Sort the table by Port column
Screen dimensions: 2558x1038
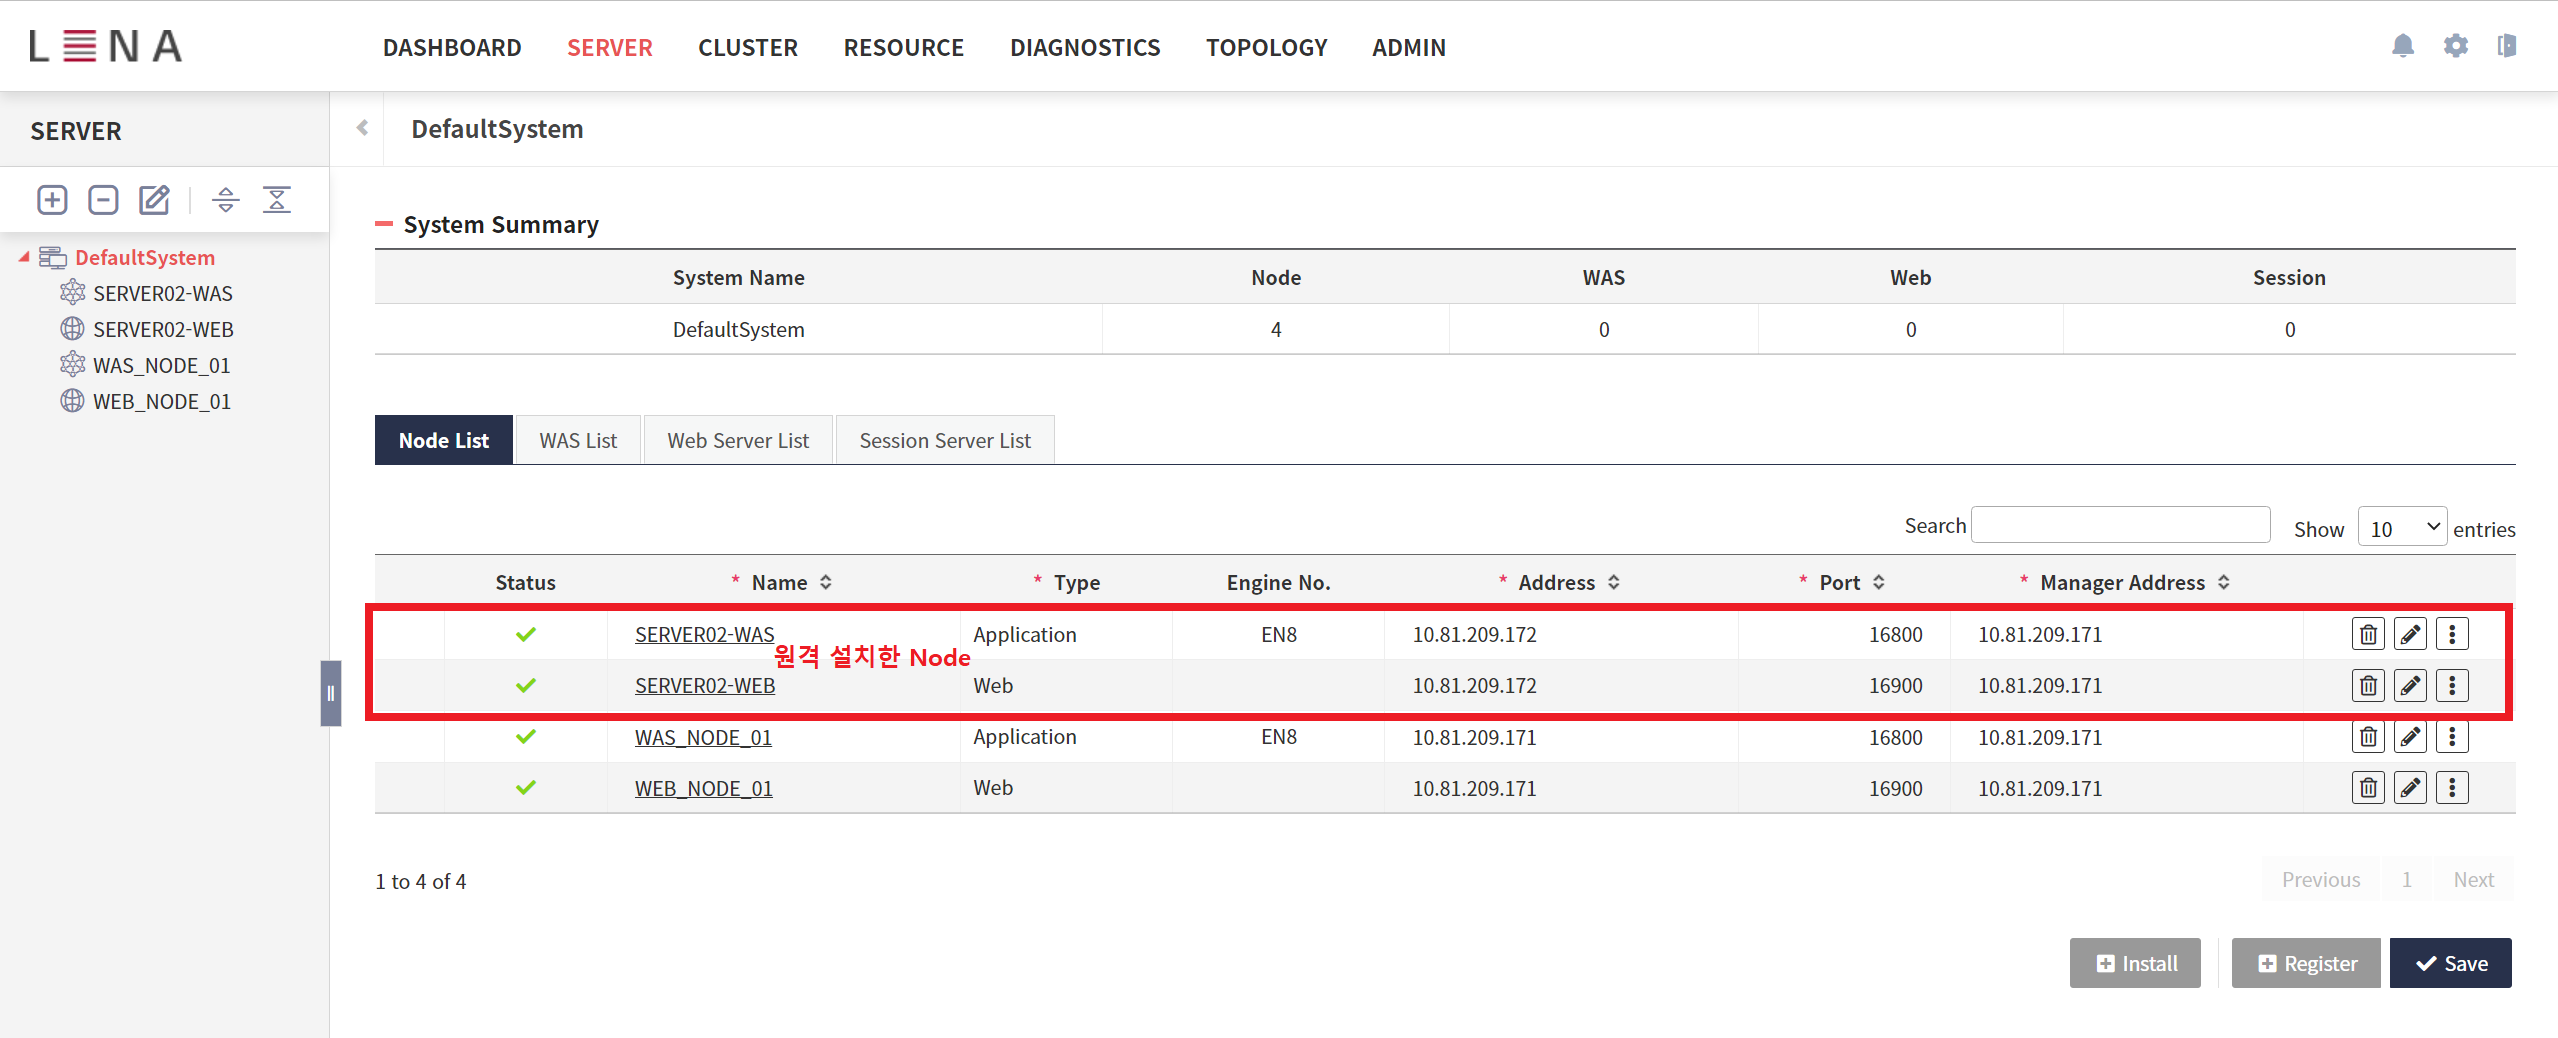tap(1879, 582)
